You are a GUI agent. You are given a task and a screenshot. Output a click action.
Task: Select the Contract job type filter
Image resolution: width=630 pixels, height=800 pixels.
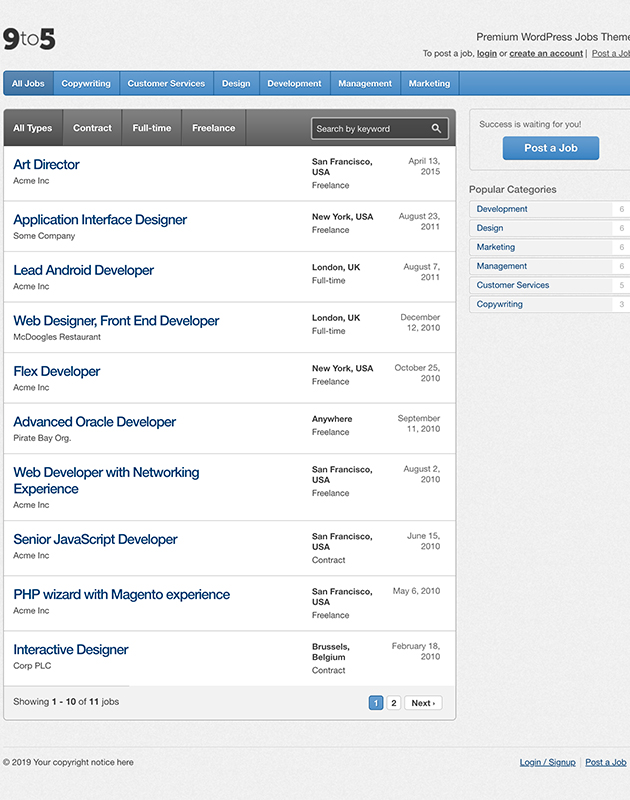coord(92,127)
